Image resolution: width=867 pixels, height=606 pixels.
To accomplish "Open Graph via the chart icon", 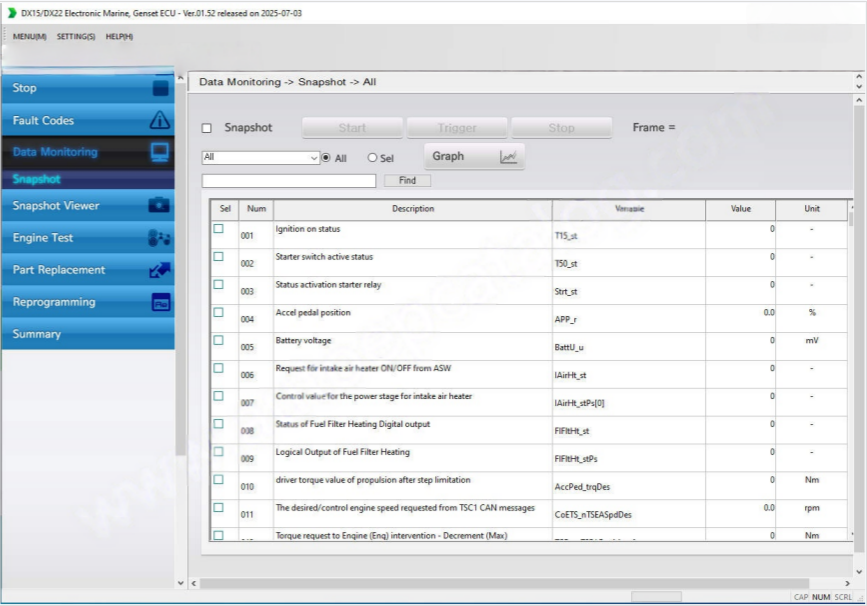I will 508,157.
